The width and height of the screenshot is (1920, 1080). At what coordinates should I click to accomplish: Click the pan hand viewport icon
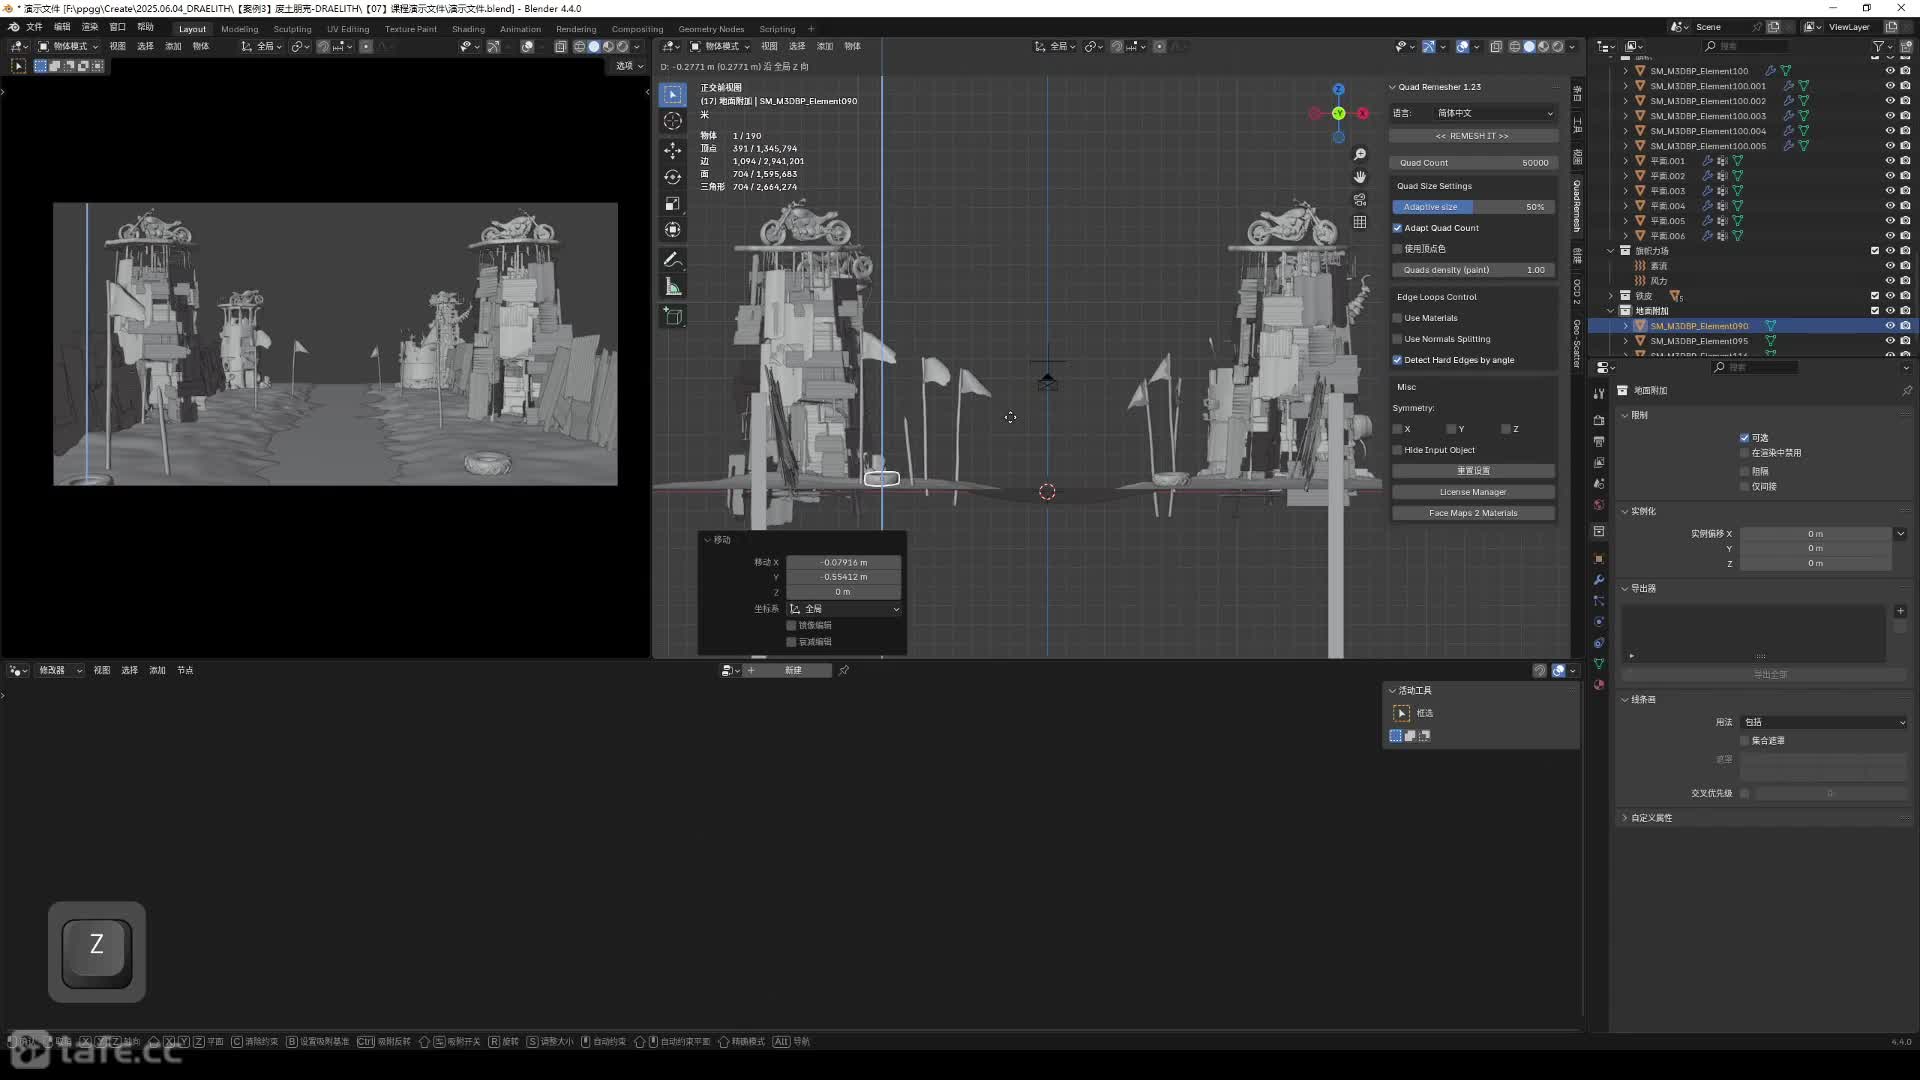(x=1360, y=177)
